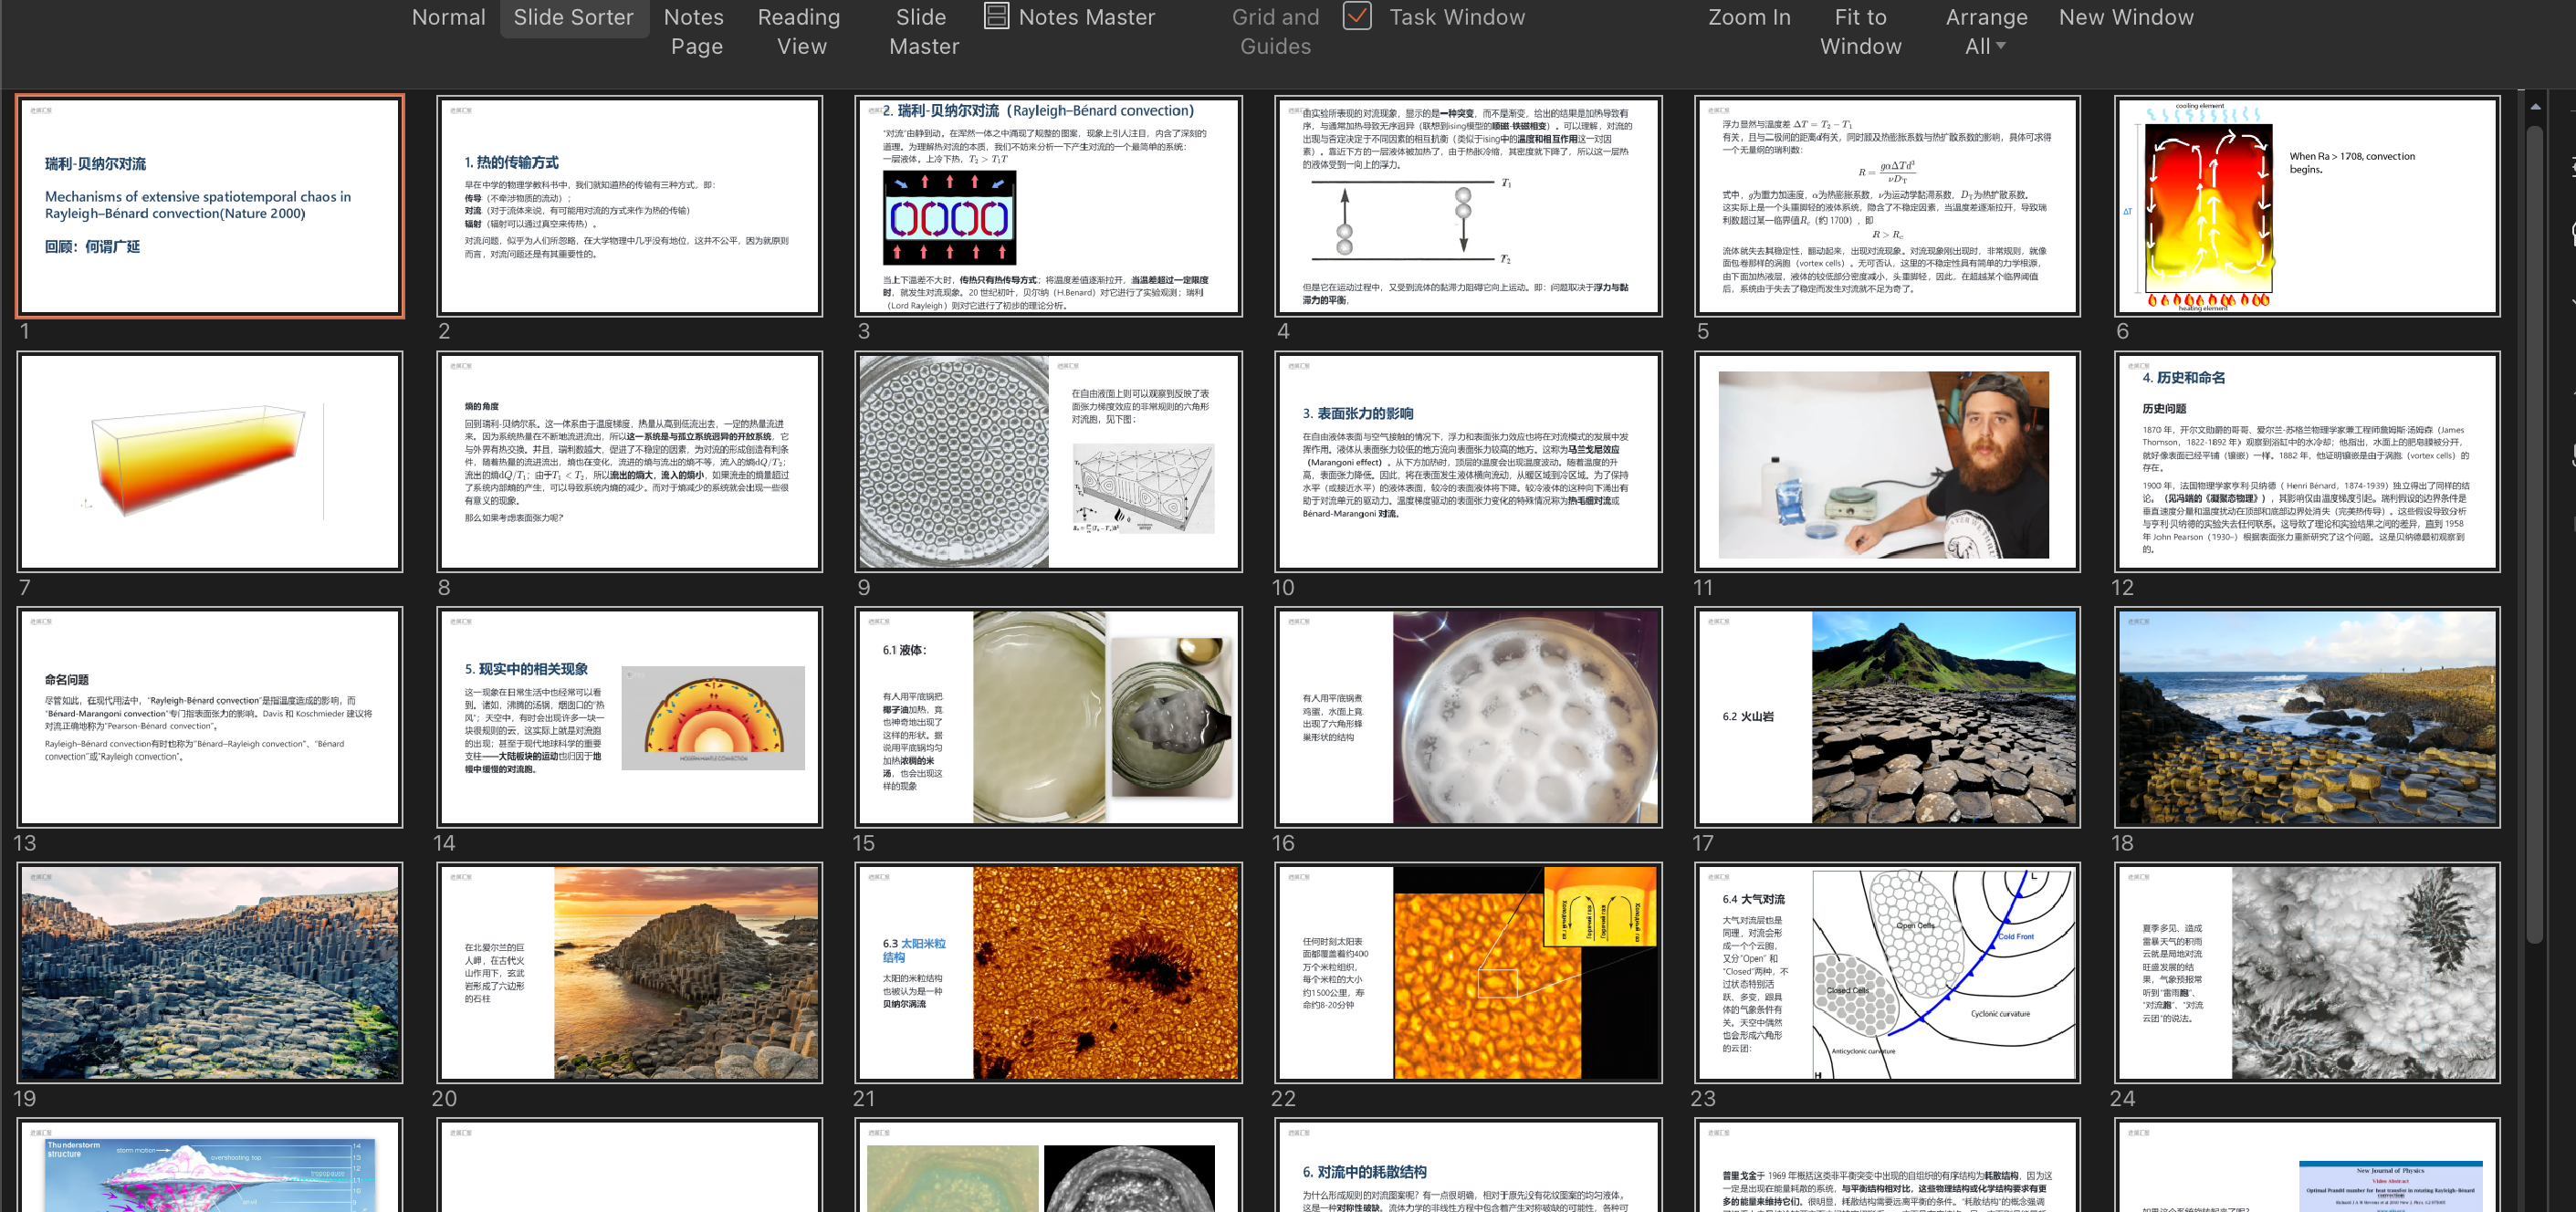Click the scrollbar up arrow

tap(2535, 106)
